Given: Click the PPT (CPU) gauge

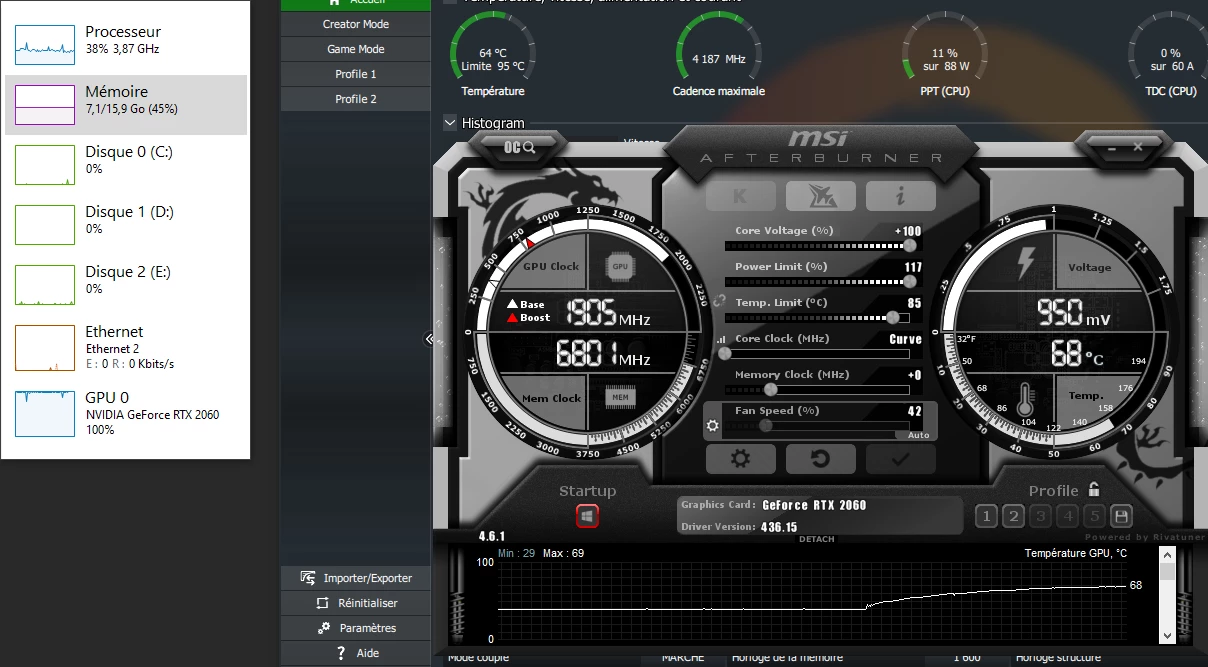Looking at the screenshot, I should (944, 55).
